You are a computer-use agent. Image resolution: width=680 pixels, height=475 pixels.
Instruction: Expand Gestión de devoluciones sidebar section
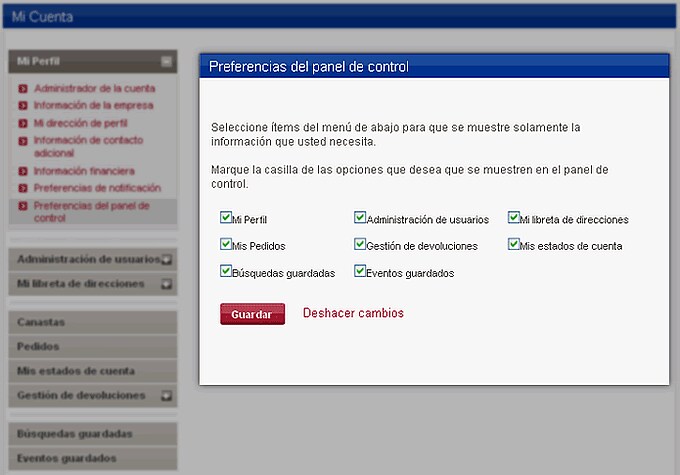(167, 396)
